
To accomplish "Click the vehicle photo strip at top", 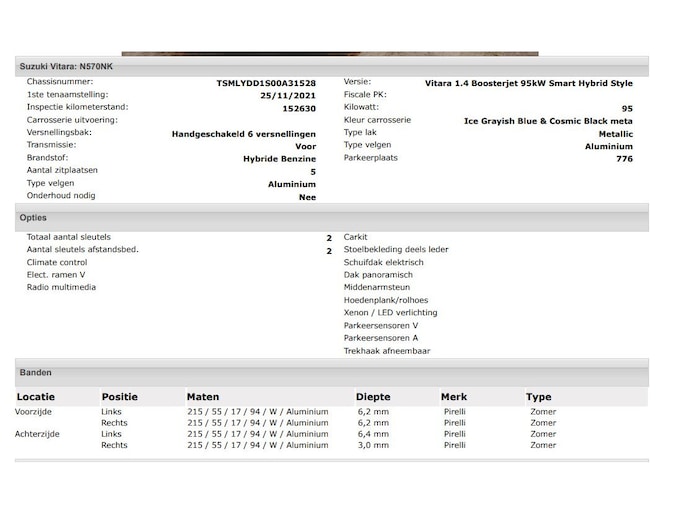I will click(x=329, y=54).
